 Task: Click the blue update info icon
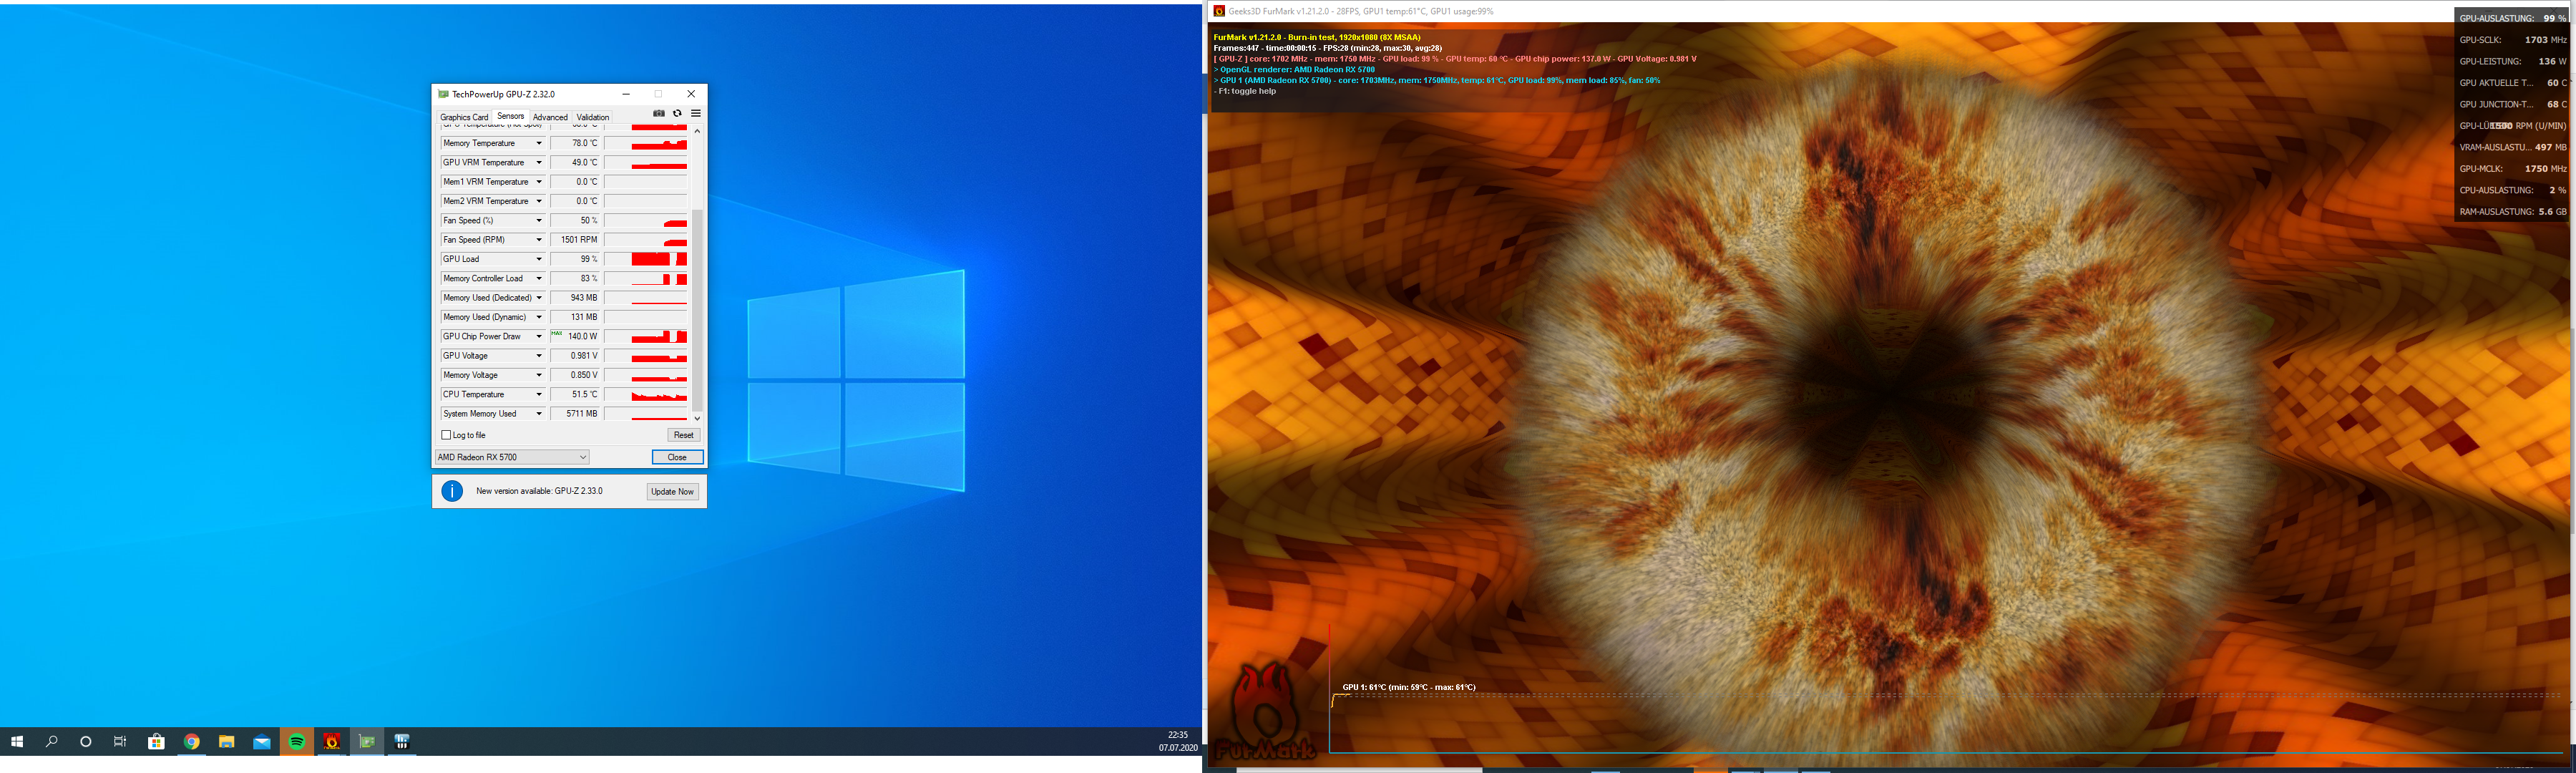click(452, 491)
